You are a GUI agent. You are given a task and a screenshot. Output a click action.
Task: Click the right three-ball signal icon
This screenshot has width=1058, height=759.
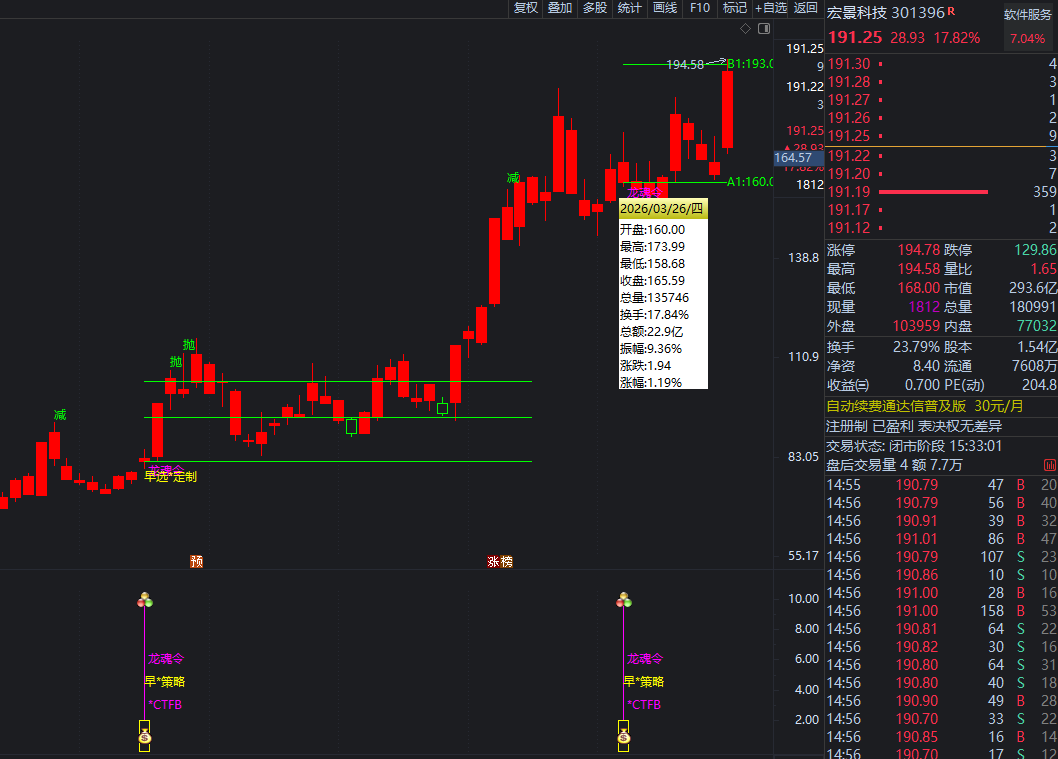point(624,600)
